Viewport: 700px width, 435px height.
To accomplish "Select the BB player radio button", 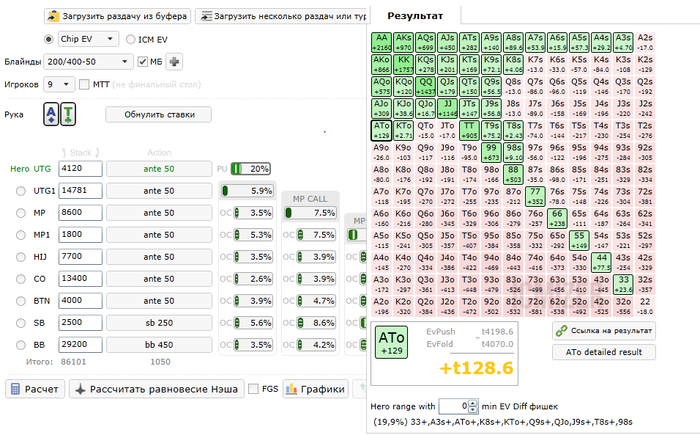I will pyautogui.click(x=21, y=345).
